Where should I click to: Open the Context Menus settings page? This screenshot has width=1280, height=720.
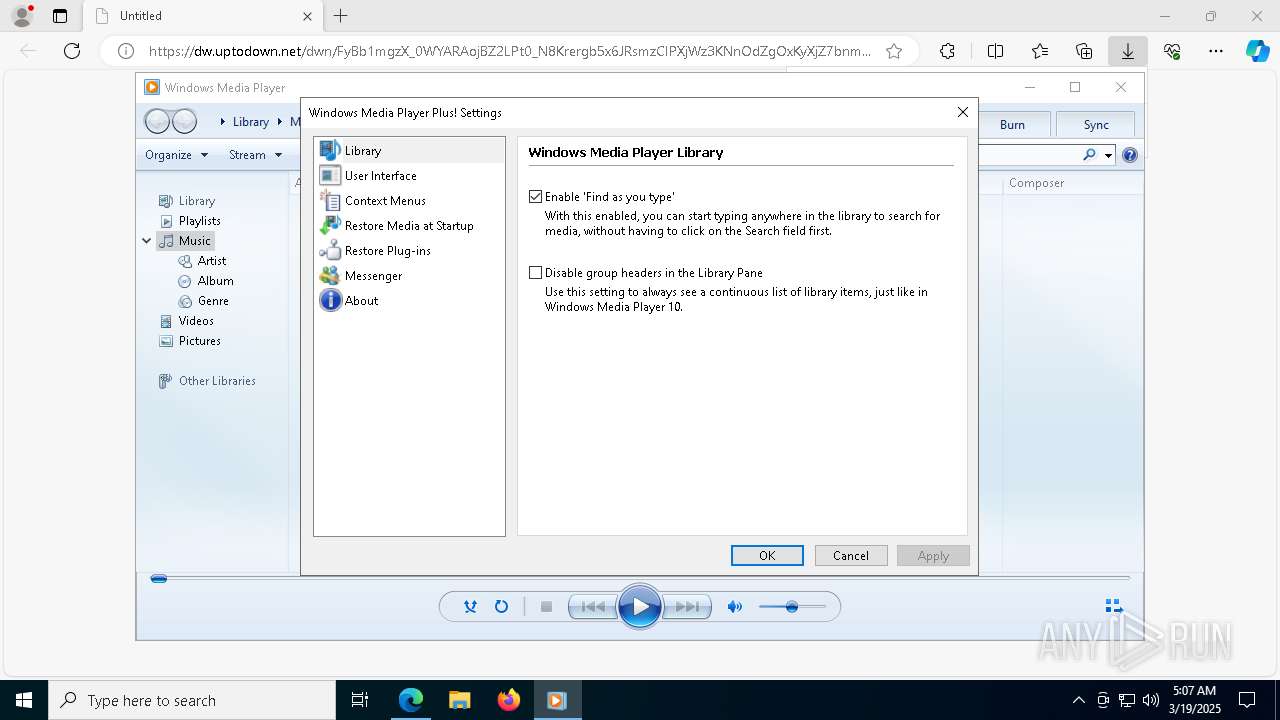[x=385, y=200]
